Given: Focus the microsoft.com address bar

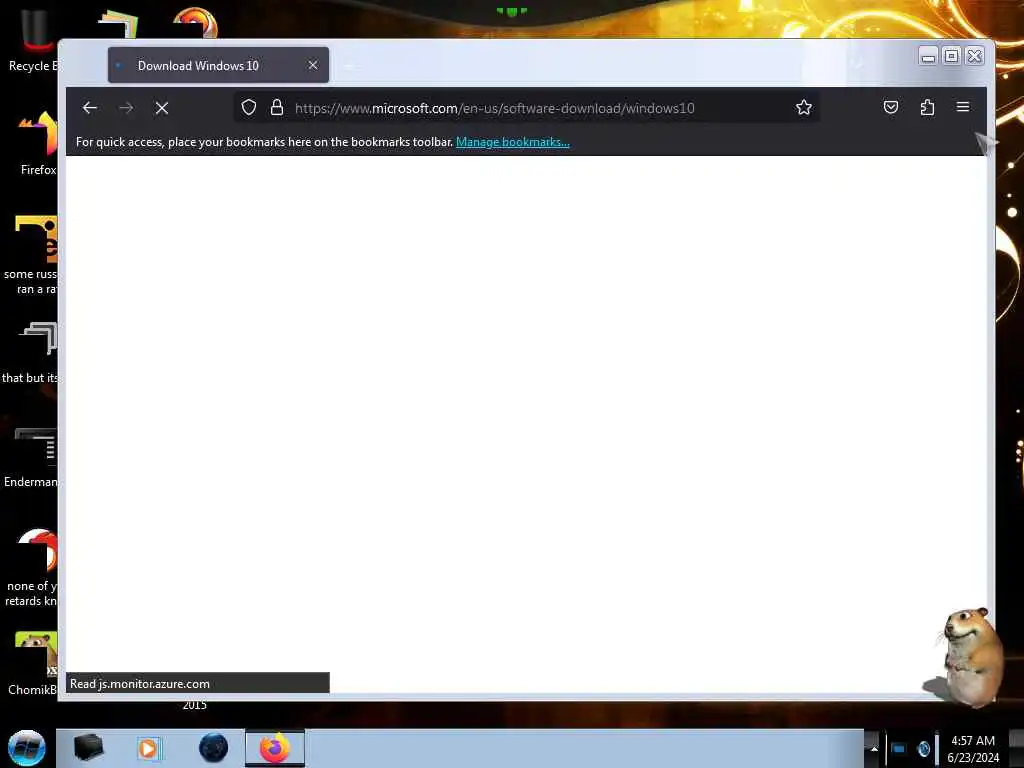Looking at the screenshot, I should pos(526,108).
